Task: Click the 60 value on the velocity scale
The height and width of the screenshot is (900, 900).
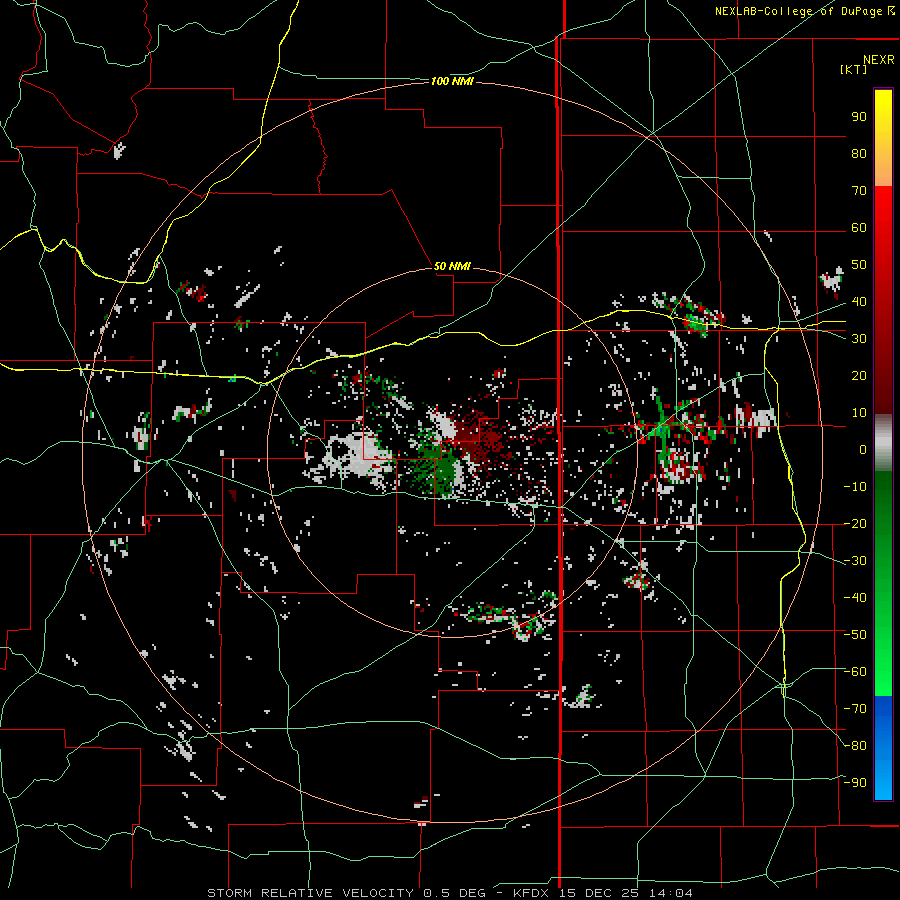Action: [x=859, y=228]
